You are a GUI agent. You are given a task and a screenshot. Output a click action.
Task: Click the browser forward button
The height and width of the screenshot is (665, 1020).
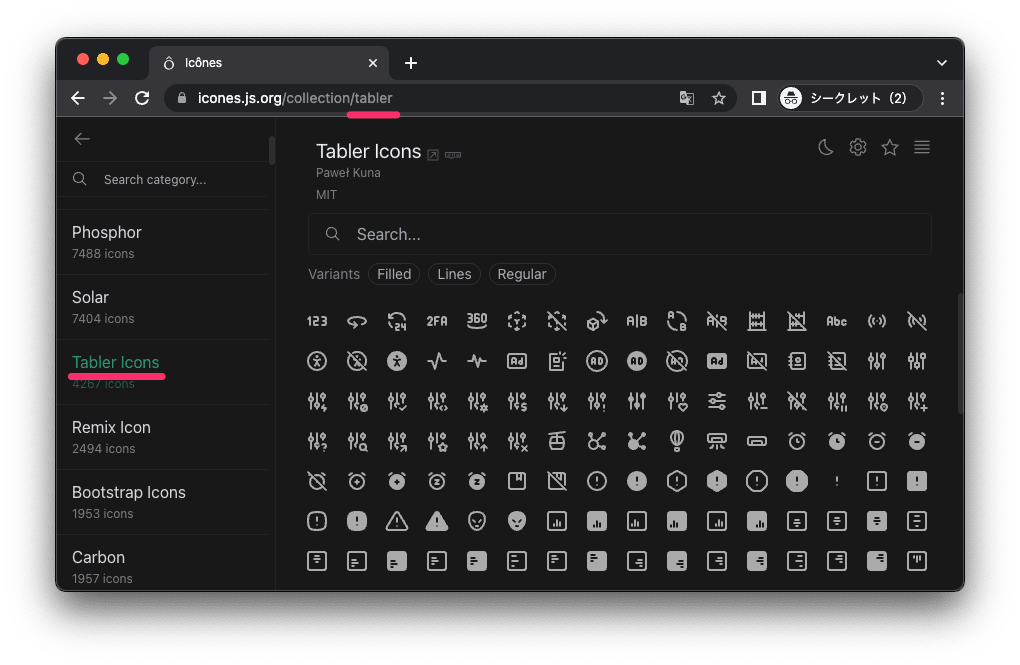tap(110, 98)
